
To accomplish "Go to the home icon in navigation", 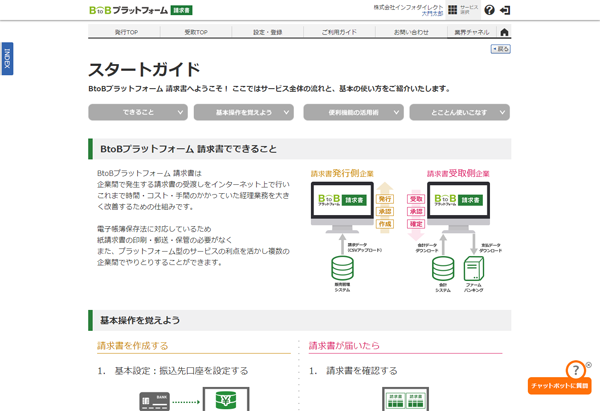I will [504, 32].
